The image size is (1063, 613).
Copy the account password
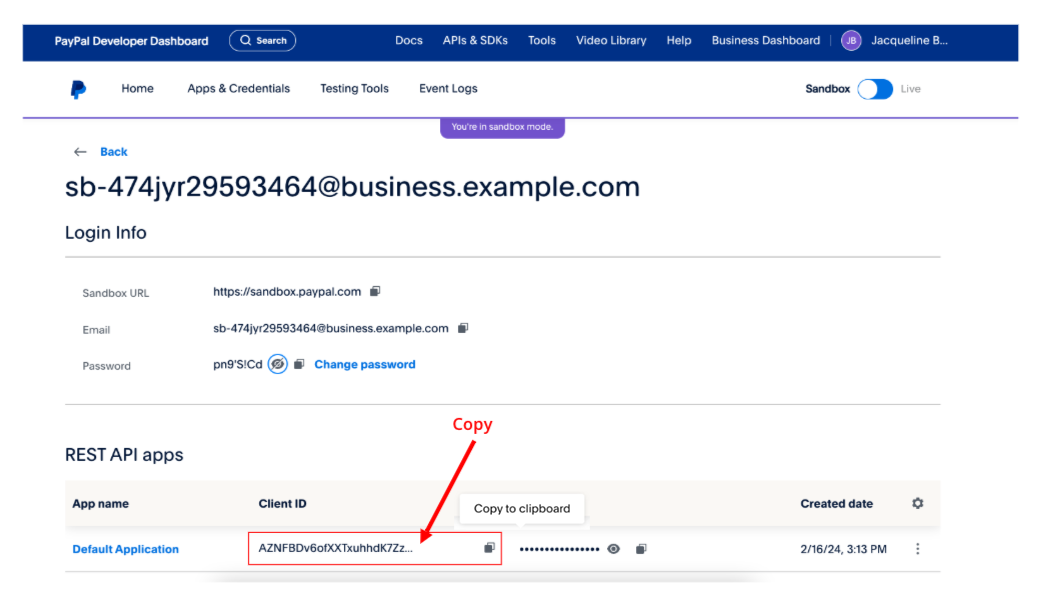[x=299, y=365]
